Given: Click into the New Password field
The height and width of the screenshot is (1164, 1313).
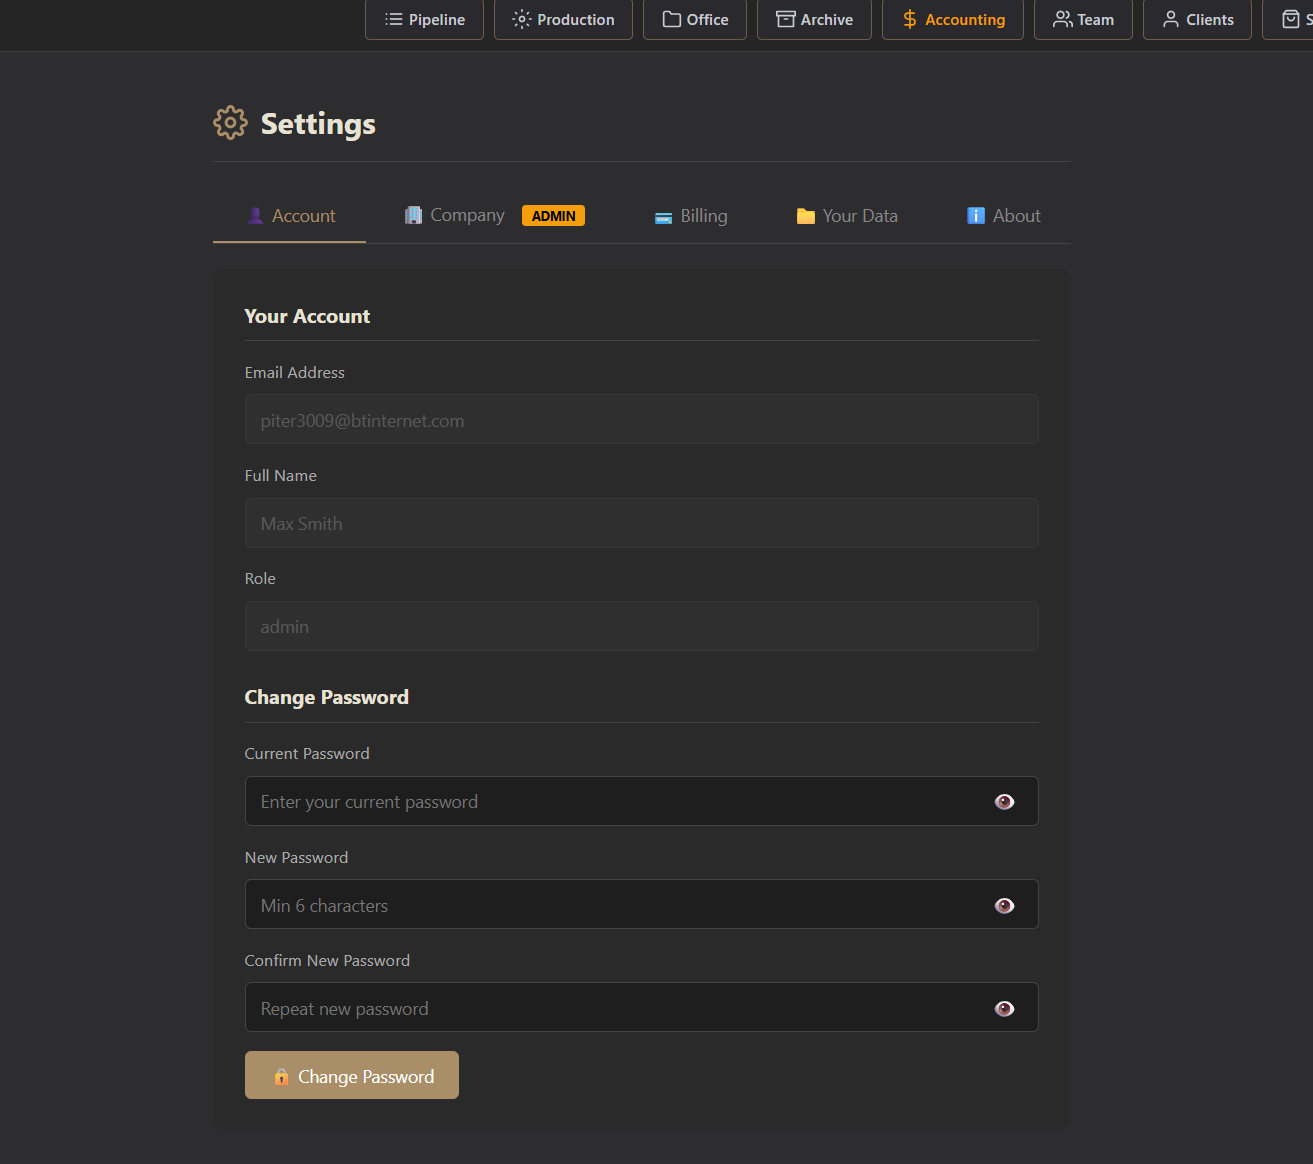Looking at the screenshot, I should point(610,906).
